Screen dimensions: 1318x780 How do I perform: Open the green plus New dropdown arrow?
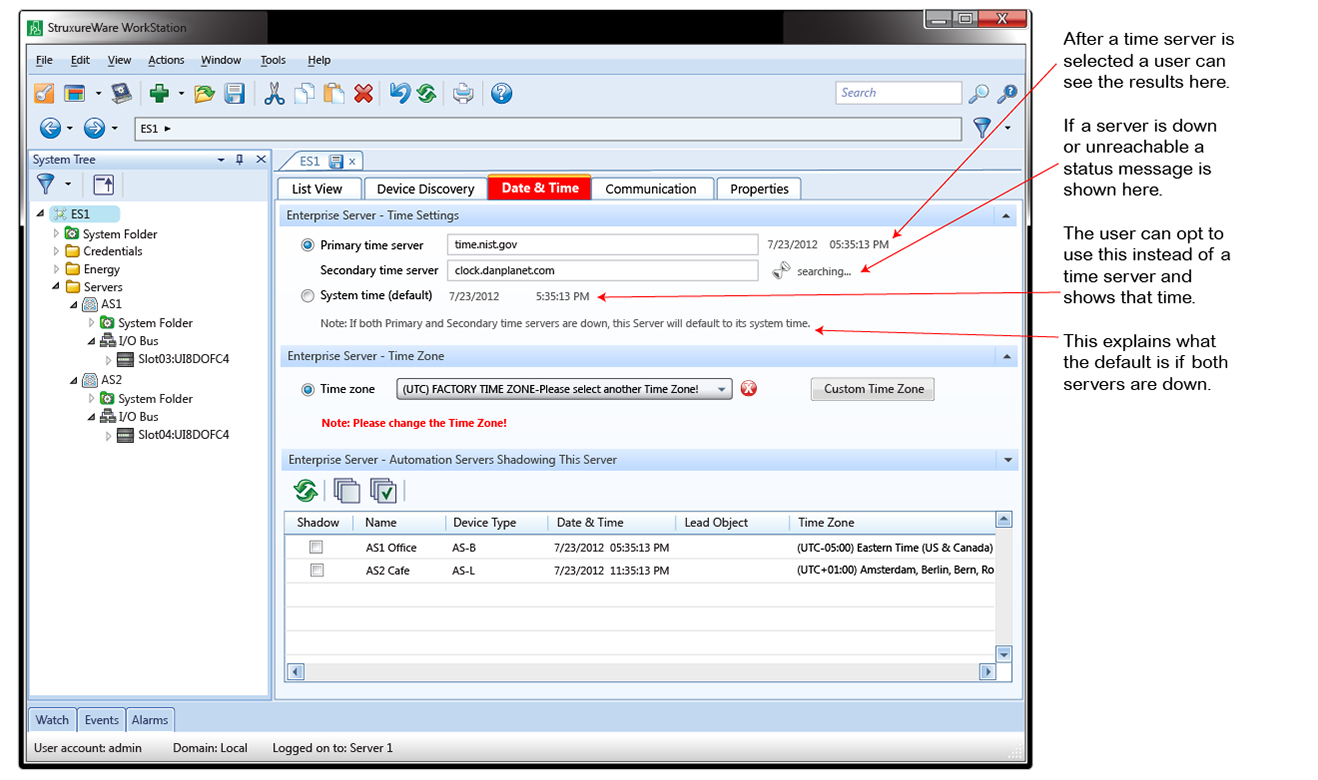pos(181,94)
